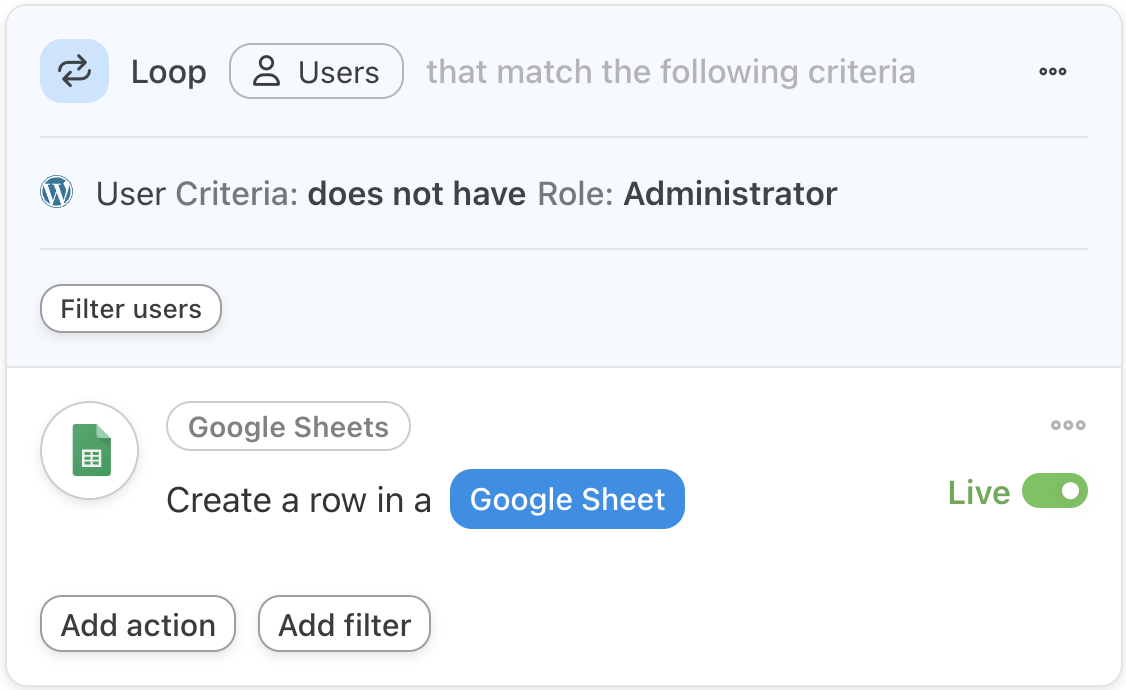Select the Users loop type pill
1126x690 pixels.
pos(316,72)
